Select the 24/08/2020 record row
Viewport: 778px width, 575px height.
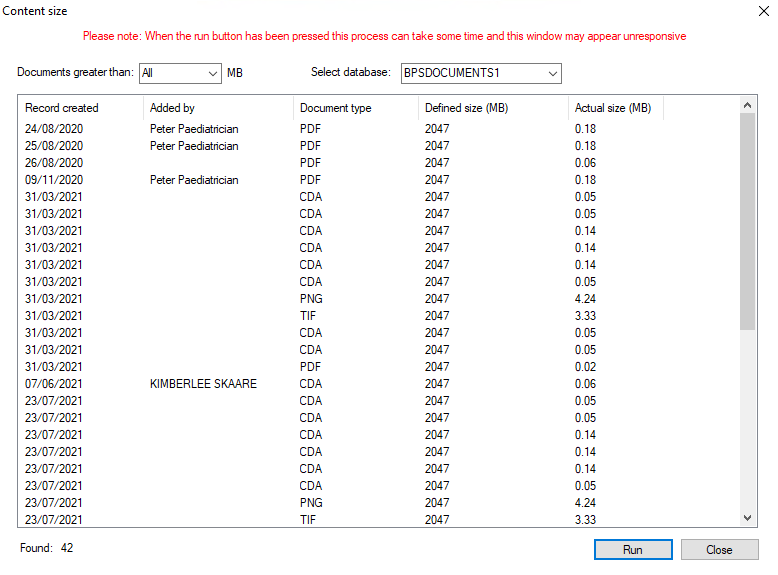pyautogui.click(x=379, y=129)
